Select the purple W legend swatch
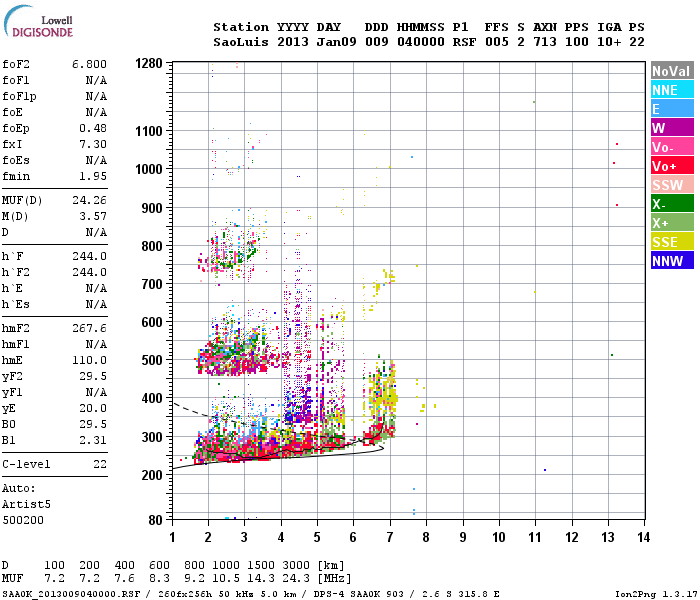 (672, 128)
